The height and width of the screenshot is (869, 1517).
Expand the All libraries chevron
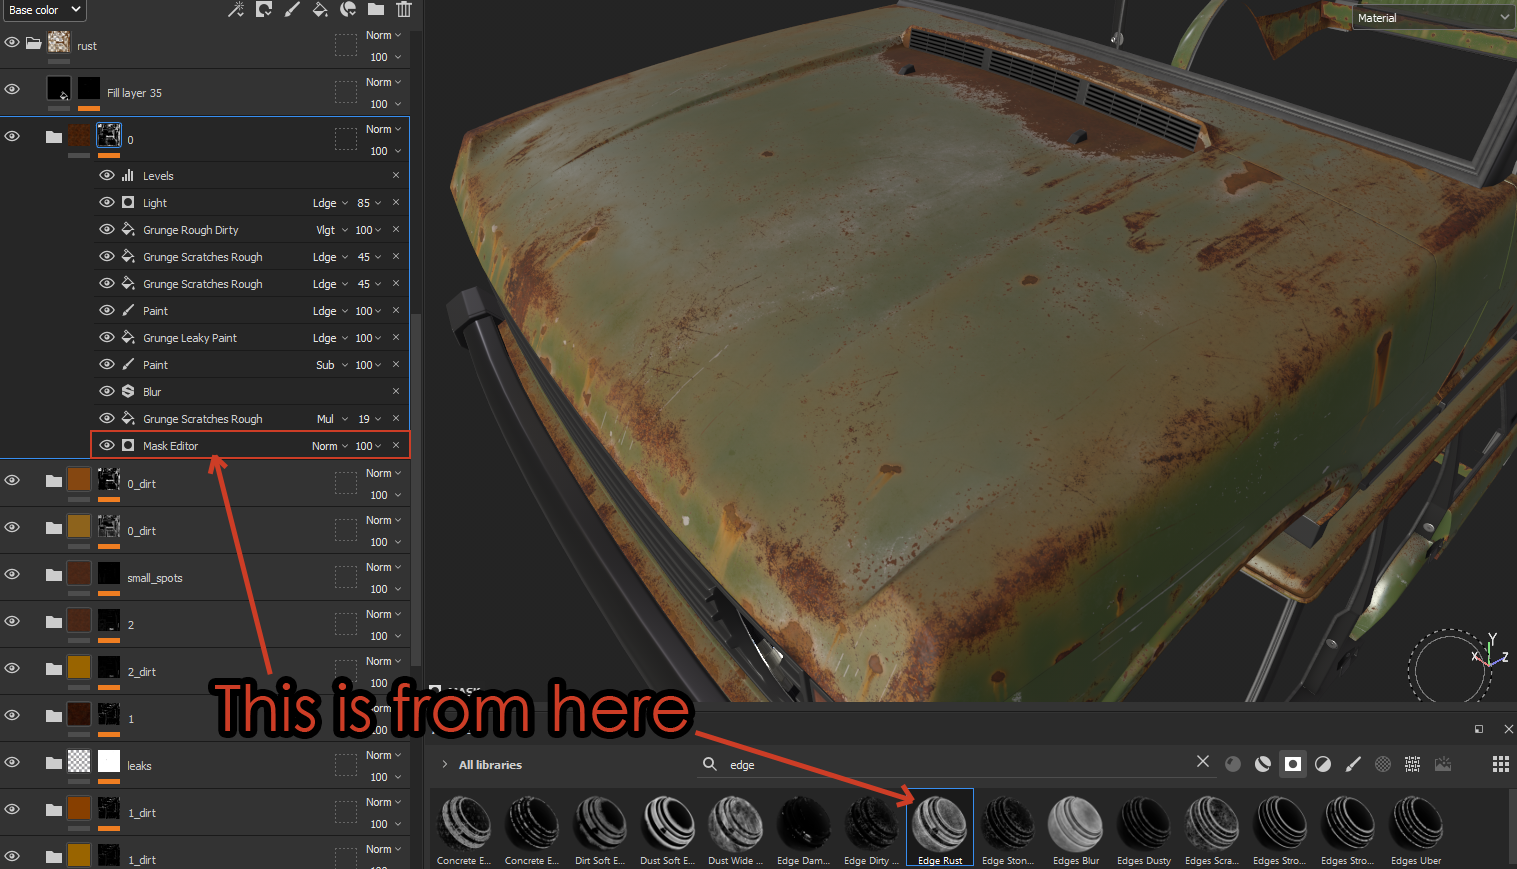pyautogui.click(x=445, y=764)
